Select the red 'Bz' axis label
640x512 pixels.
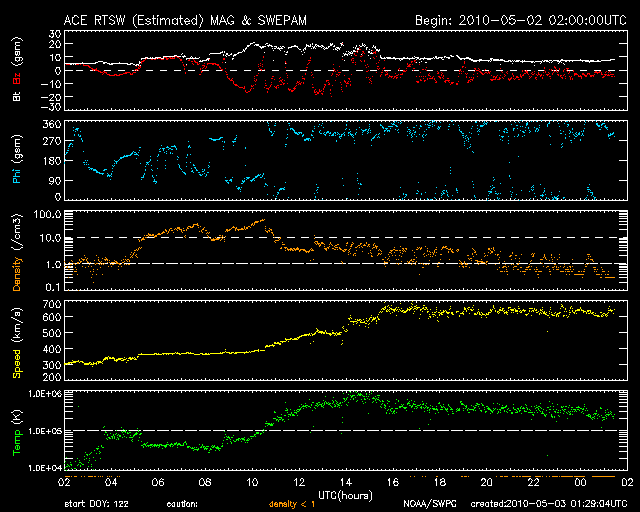17,79
